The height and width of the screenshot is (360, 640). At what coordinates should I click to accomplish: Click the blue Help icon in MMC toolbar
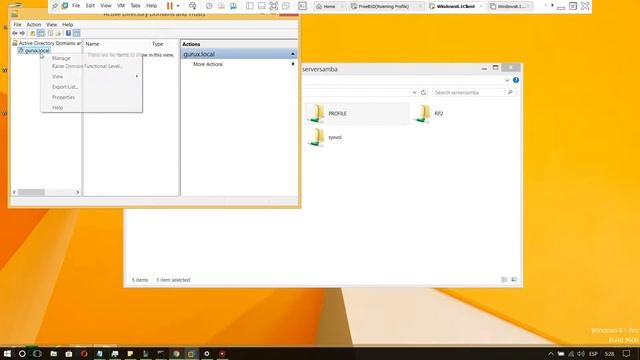(x=68, y=33)
